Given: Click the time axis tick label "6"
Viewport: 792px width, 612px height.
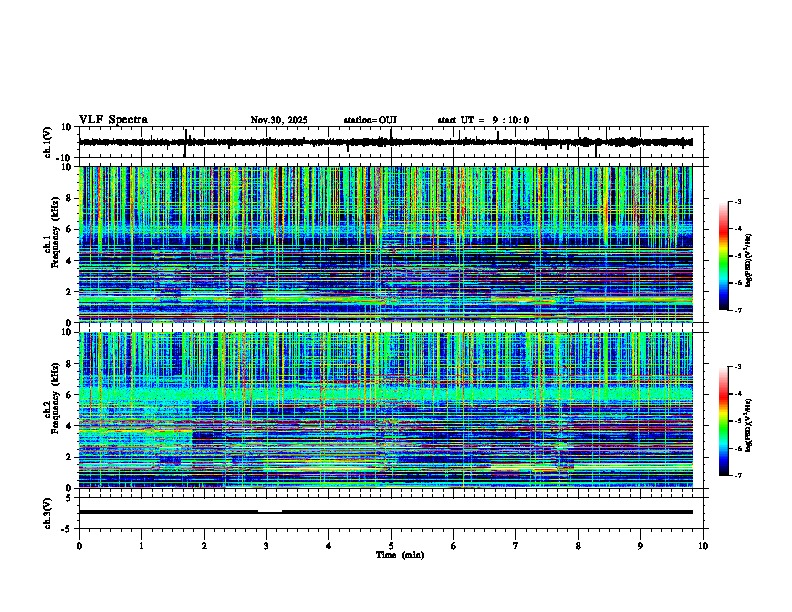Looking at the screenshot, I should [454, 546].
